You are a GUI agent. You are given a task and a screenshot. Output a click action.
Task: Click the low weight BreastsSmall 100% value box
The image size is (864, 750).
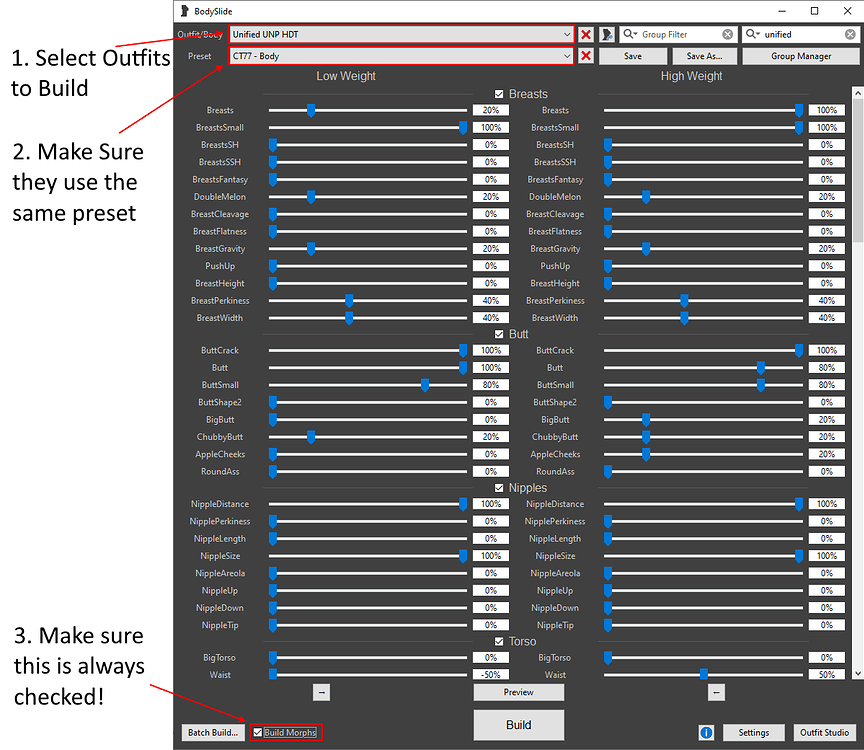(x=491, y=127)
